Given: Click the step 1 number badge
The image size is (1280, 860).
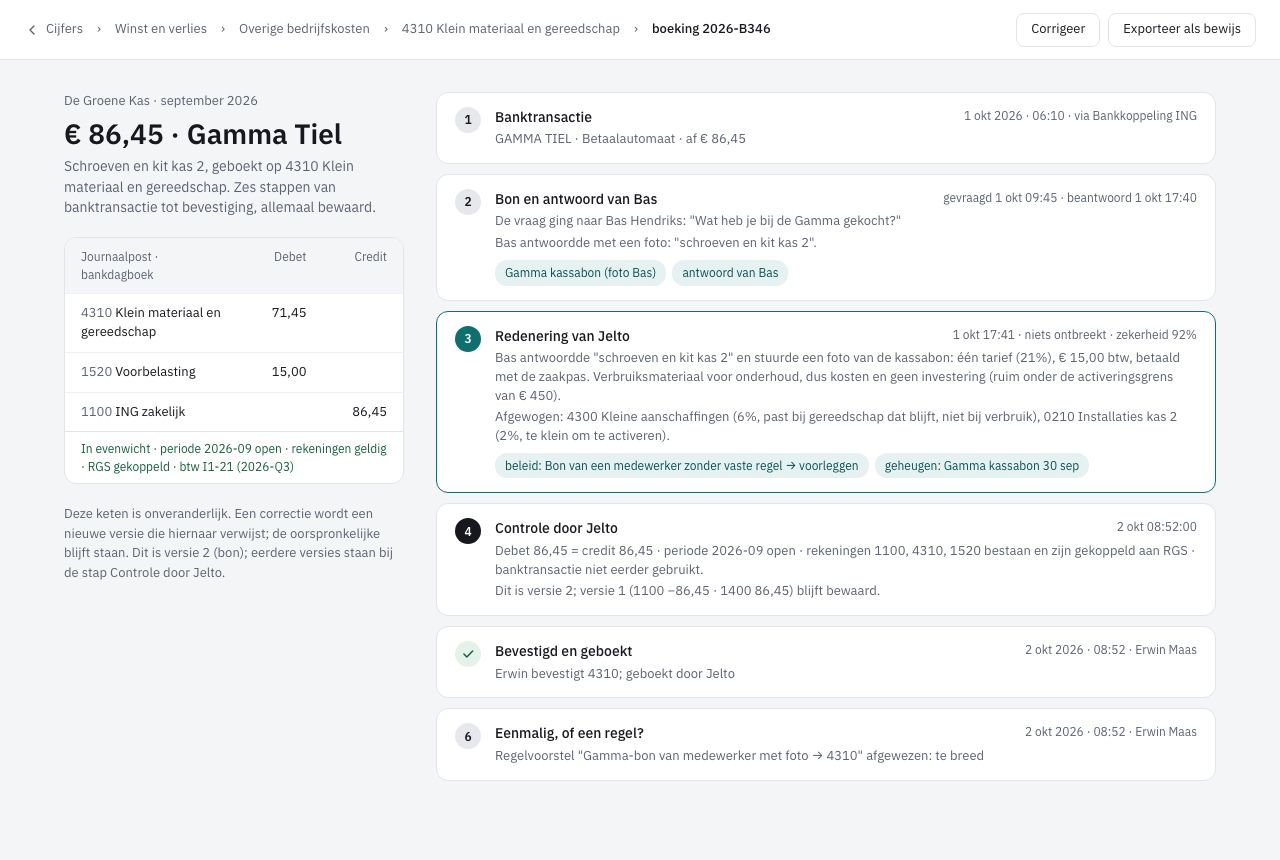Looking at the screenshot, I should 468,120.
